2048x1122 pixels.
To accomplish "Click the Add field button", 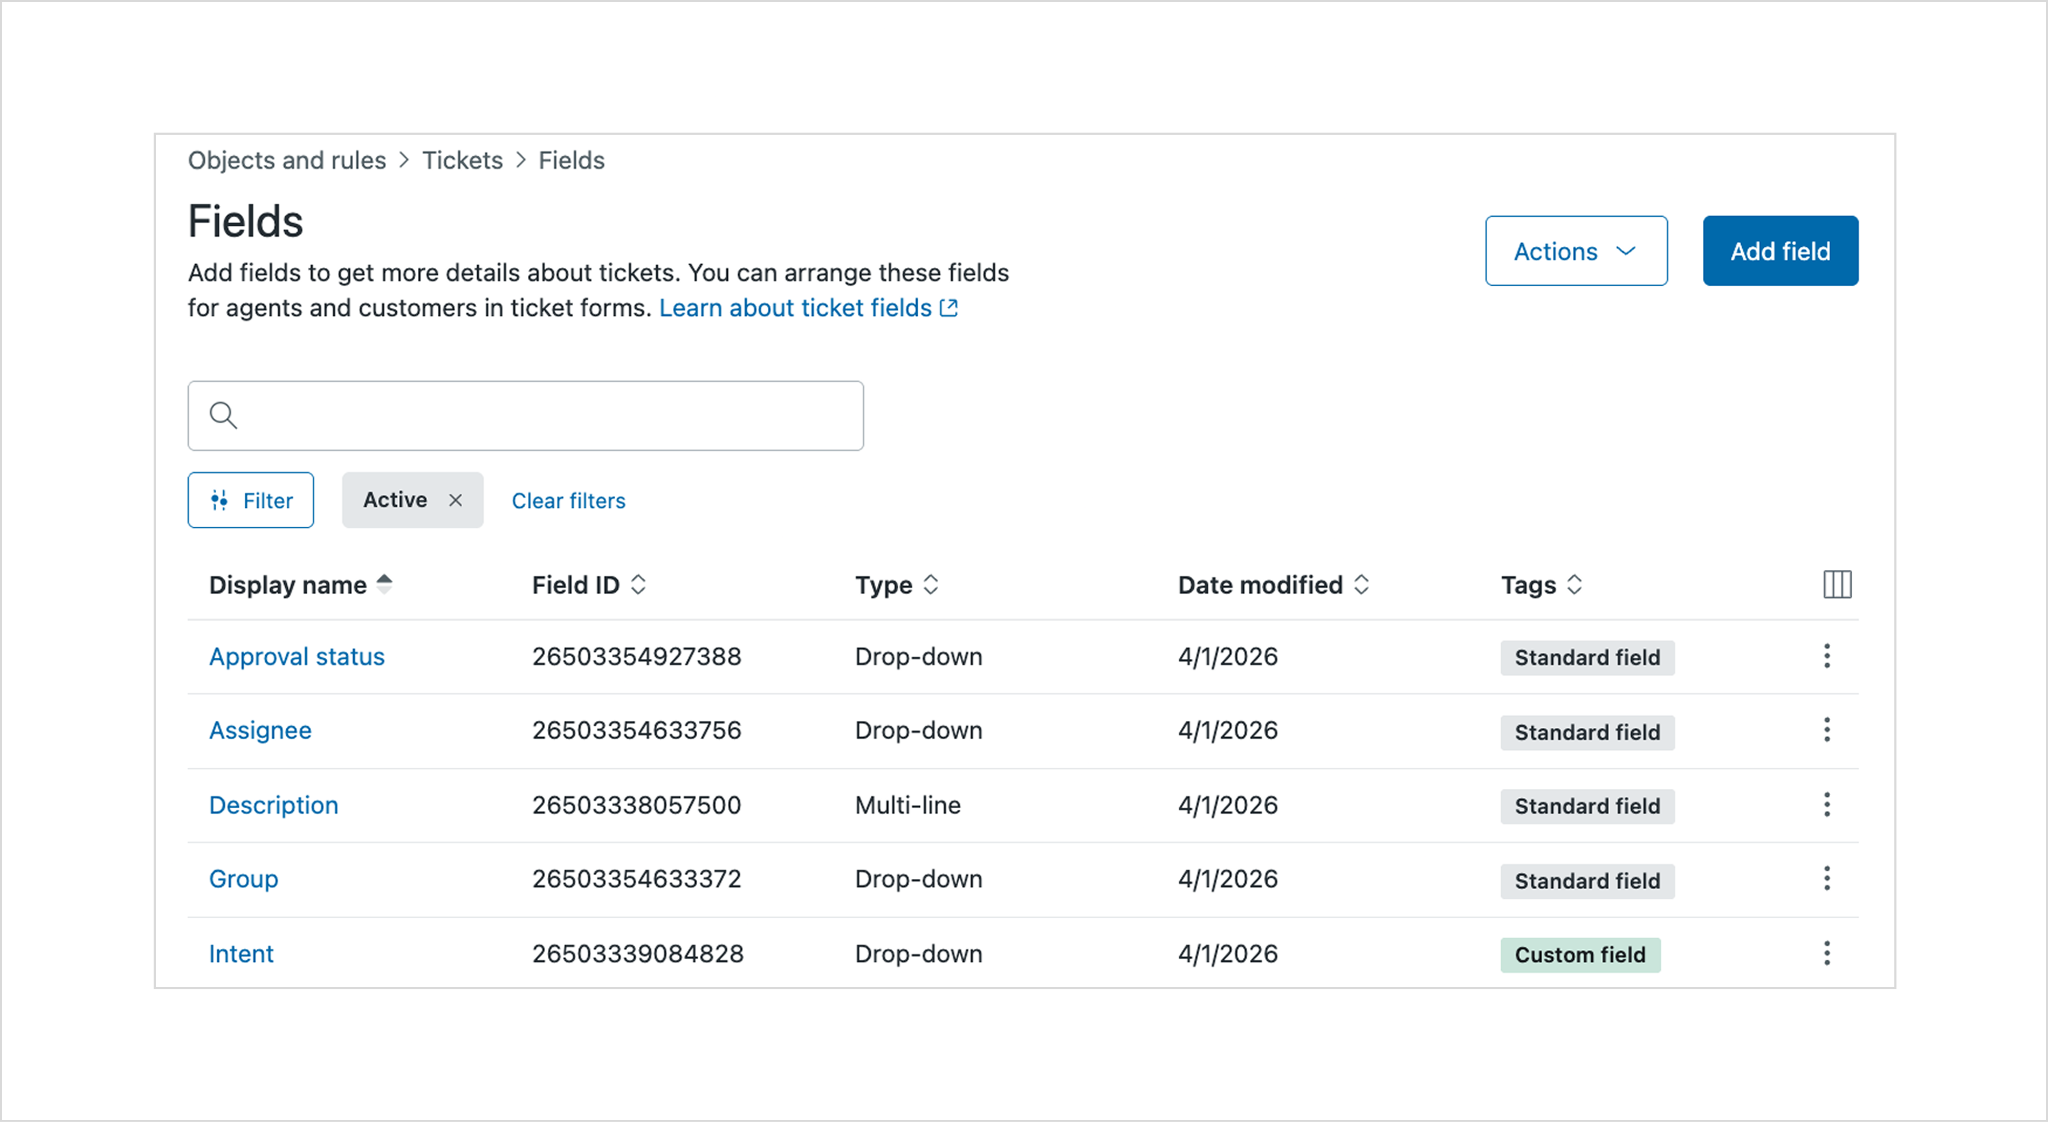I will pos(1780,251).
